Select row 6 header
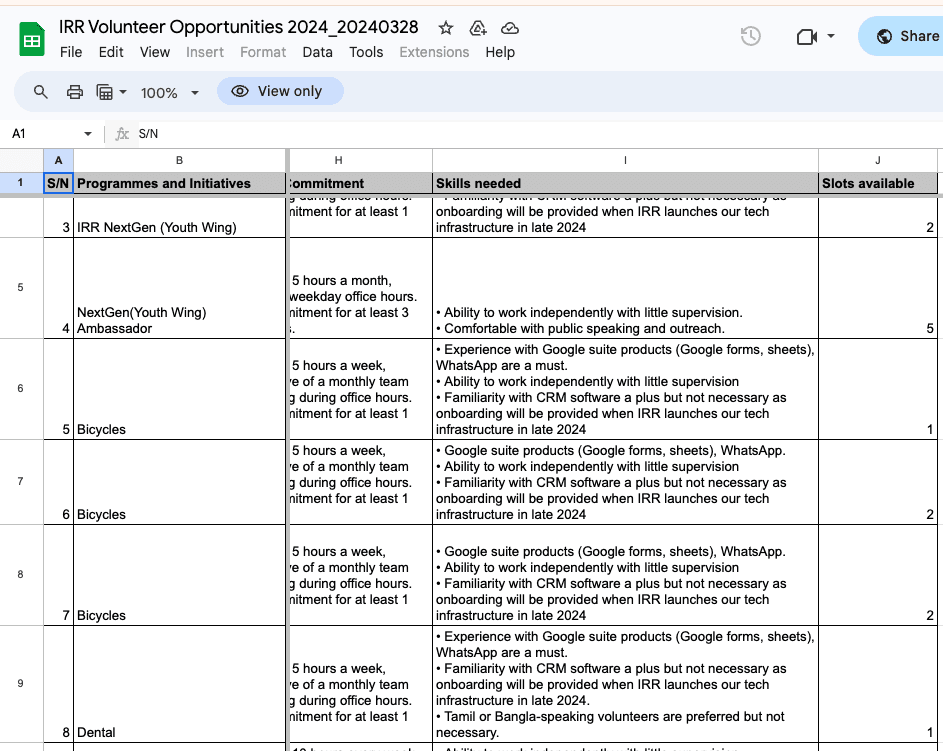The height and width of the screenshot is (751, 943). click(x=21, y=388)
